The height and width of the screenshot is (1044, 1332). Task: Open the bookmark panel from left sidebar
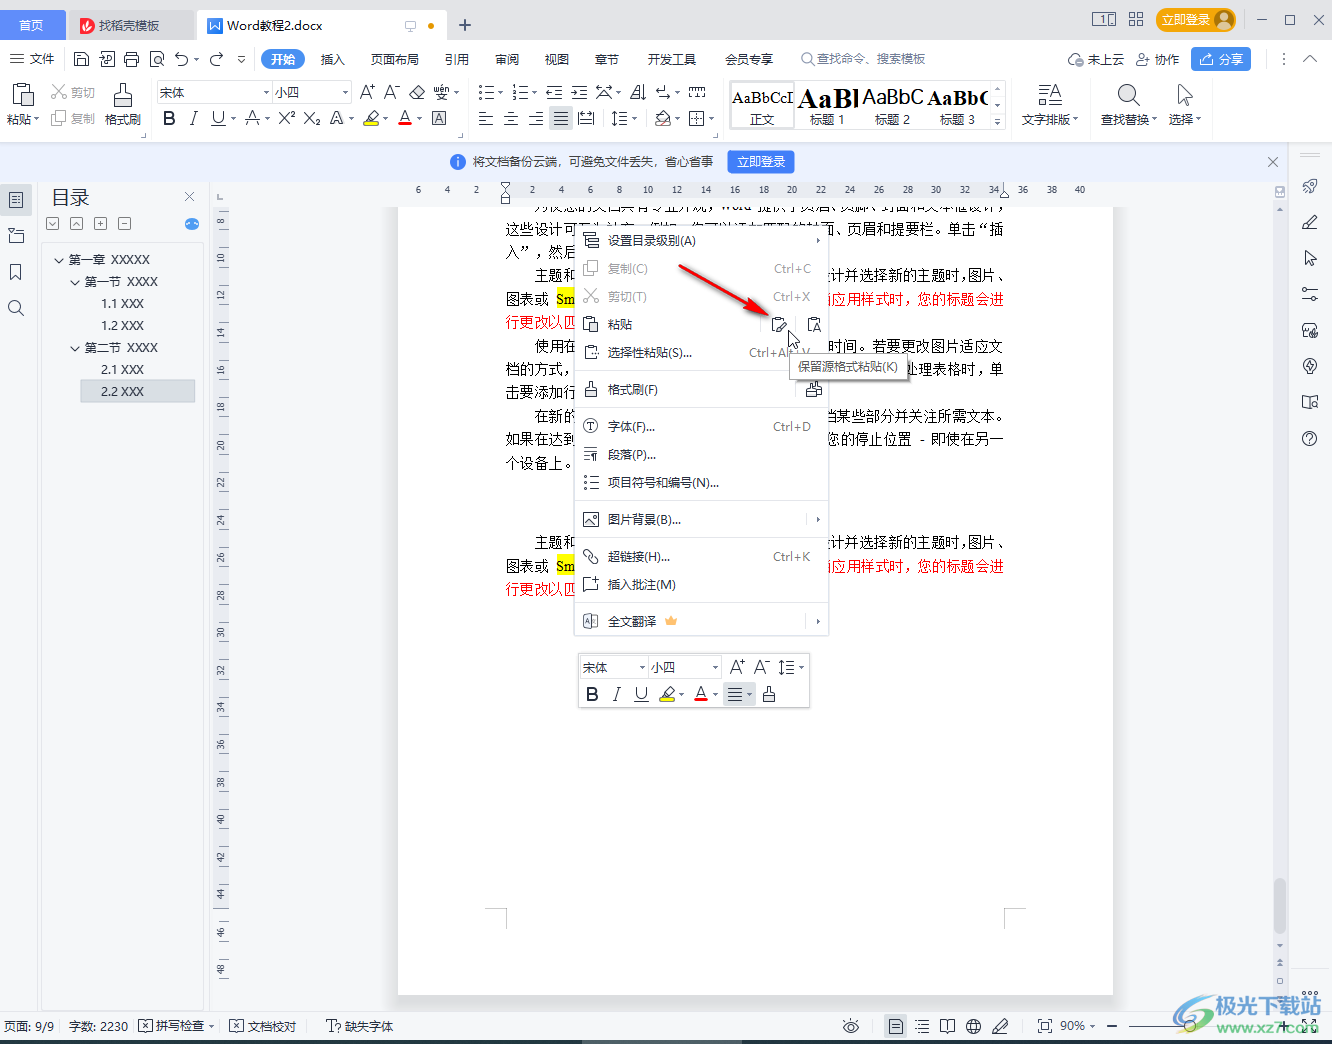pos(16,272)
